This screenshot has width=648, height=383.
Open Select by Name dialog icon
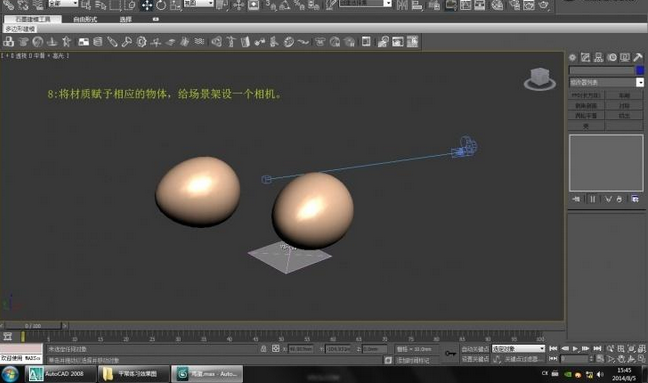pyautogui.click(x=100, y=5)
